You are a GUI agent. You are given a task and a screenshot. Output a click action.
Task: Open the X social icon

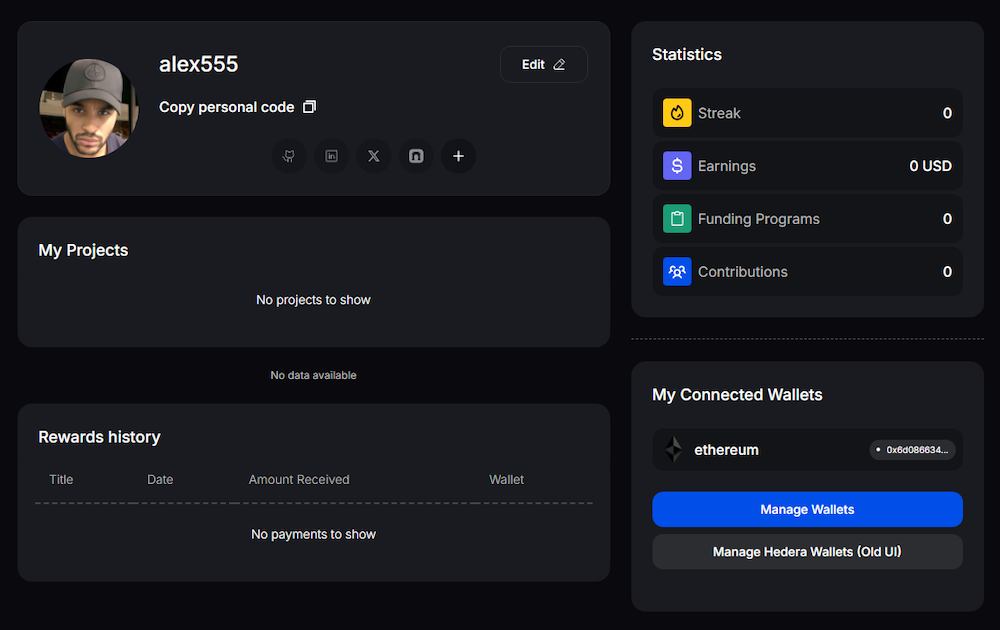(373, 156)
